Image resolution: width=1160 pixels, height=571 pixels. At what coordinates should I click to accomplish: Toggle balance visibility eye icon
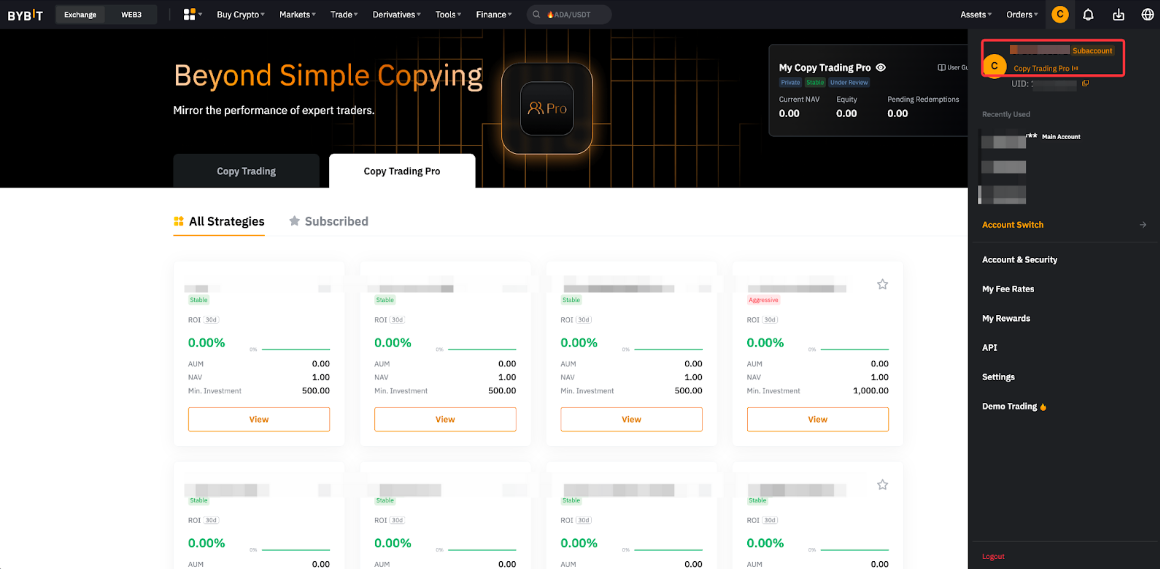click(x=881, y=68)
